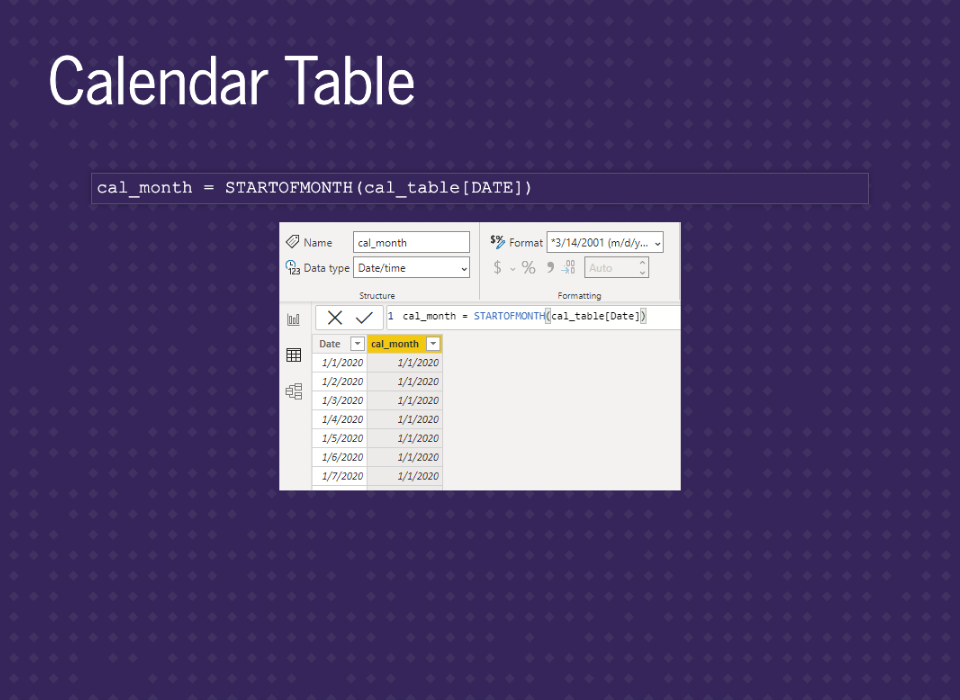The height and width of the screenshot is (700, 960).
Task: Adjust the Auto decimal places stepper
Action: [x=642, y=268]
